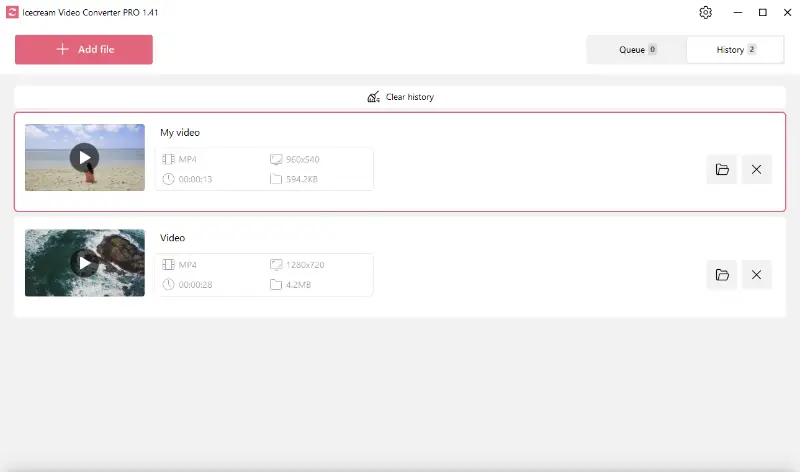
Task: Click the 00:00:13 duration value
Action: [195, 179]
